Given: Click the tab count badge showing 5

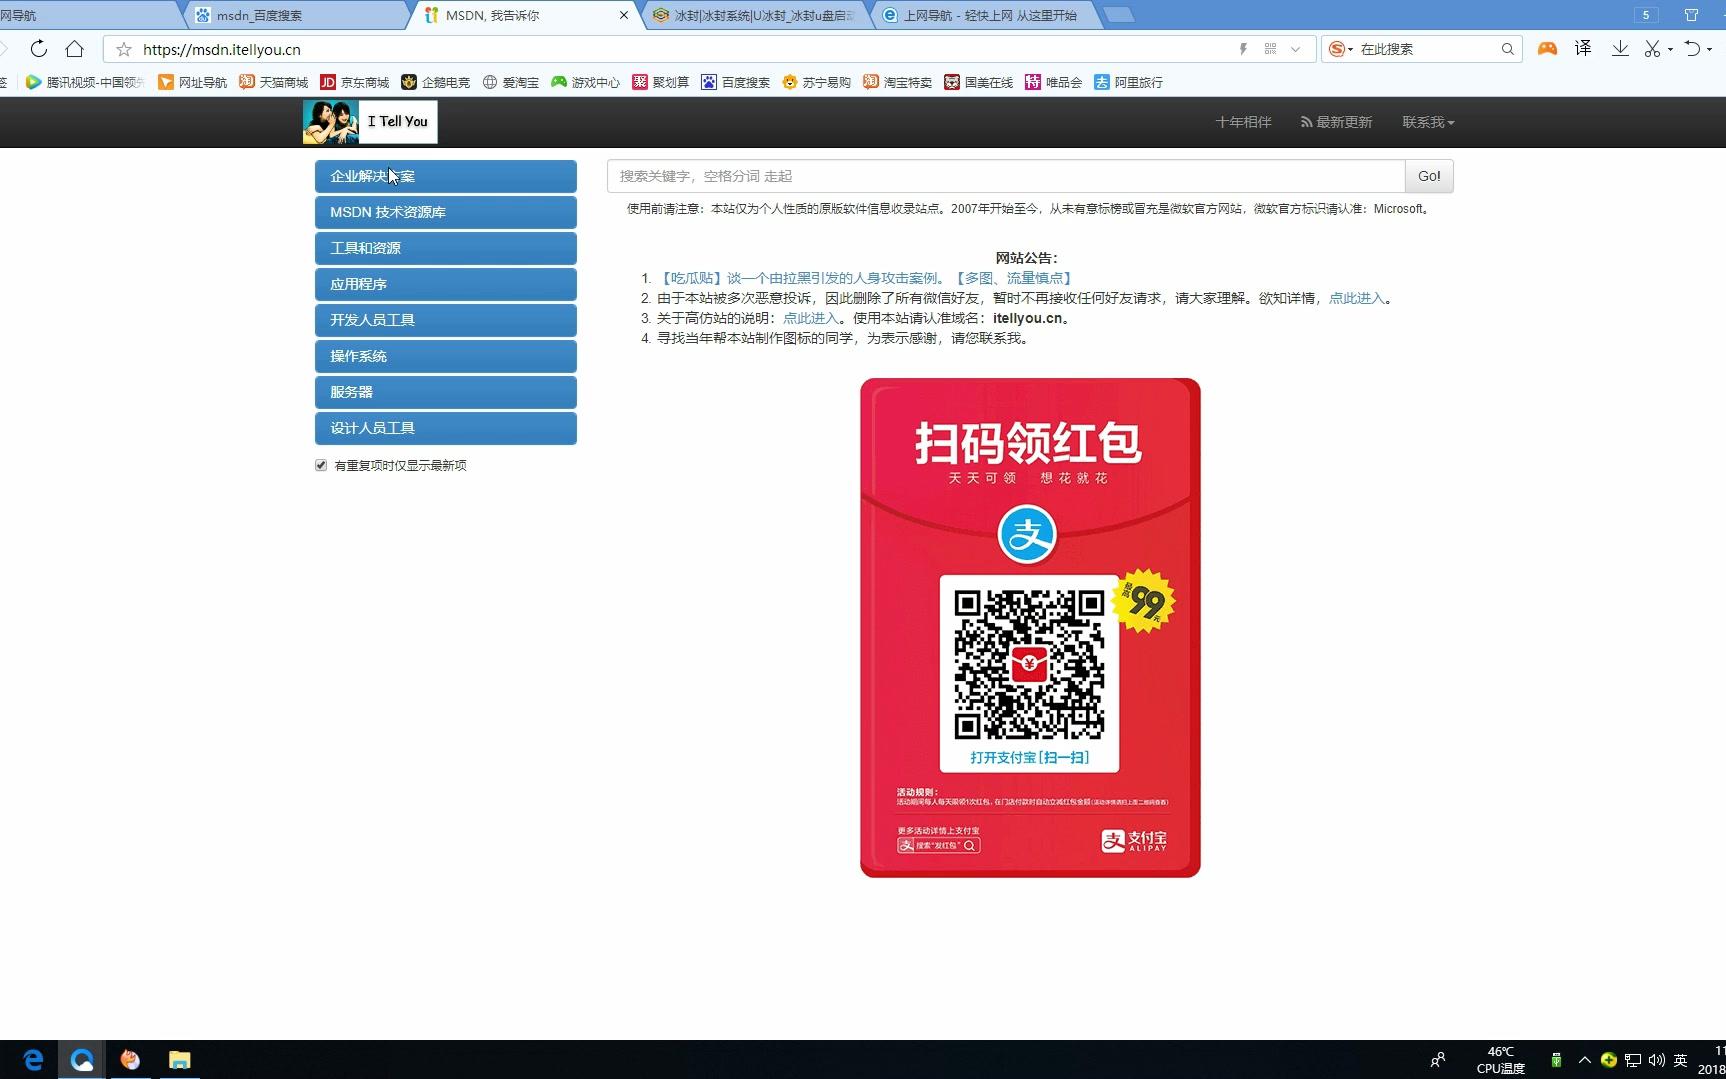Looking at the screenshot, I should tap(1646, 15).
